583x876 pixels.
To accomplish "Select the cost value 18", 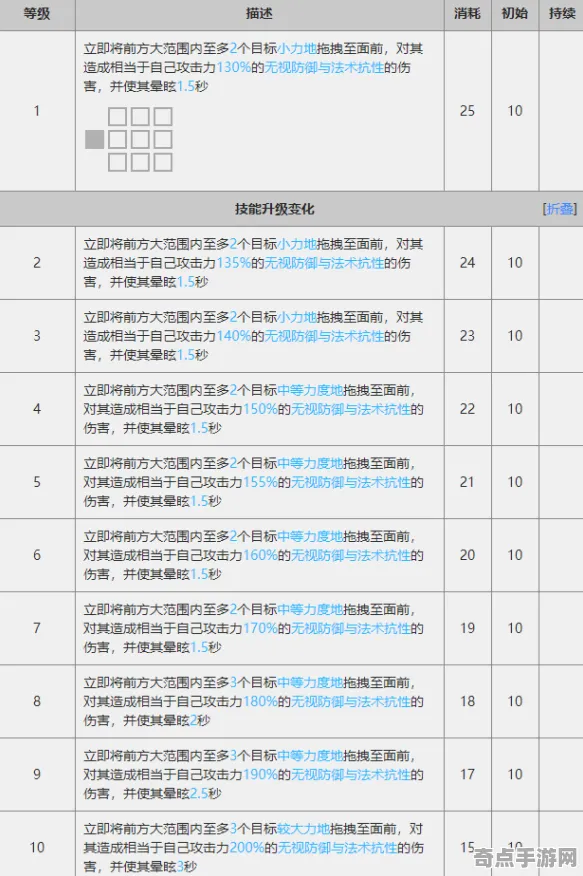I will click(x=467, y=702).
